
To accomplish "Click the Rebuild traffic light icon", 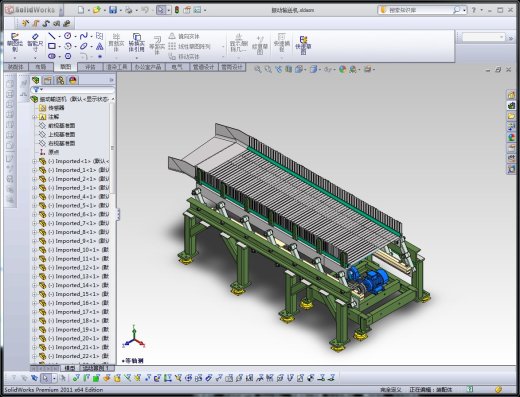I will pyautogui.click(x=177, y=10).
